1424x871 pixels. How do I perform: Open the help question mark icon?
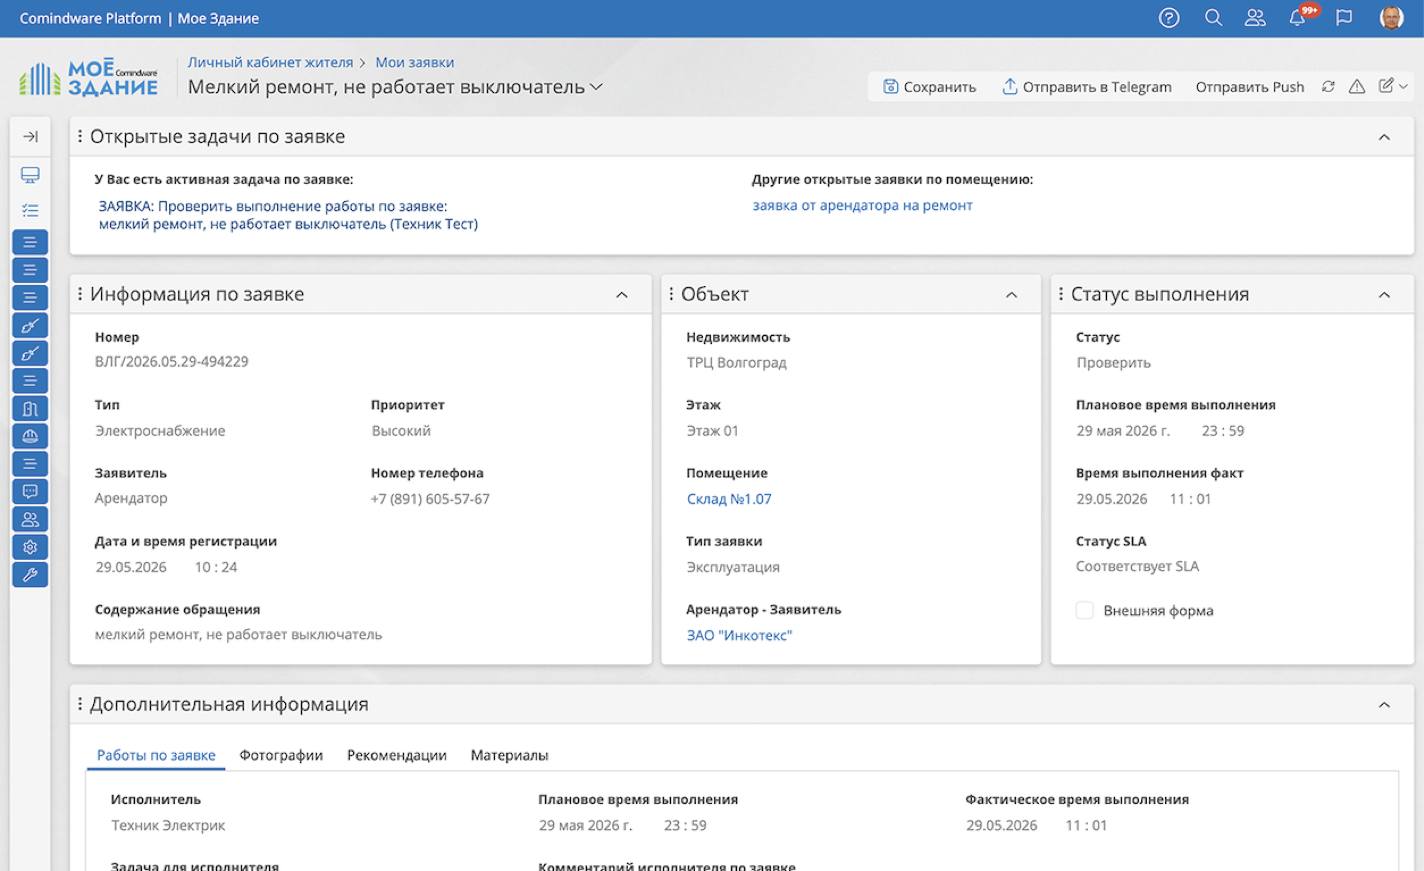pos(1169,18)
